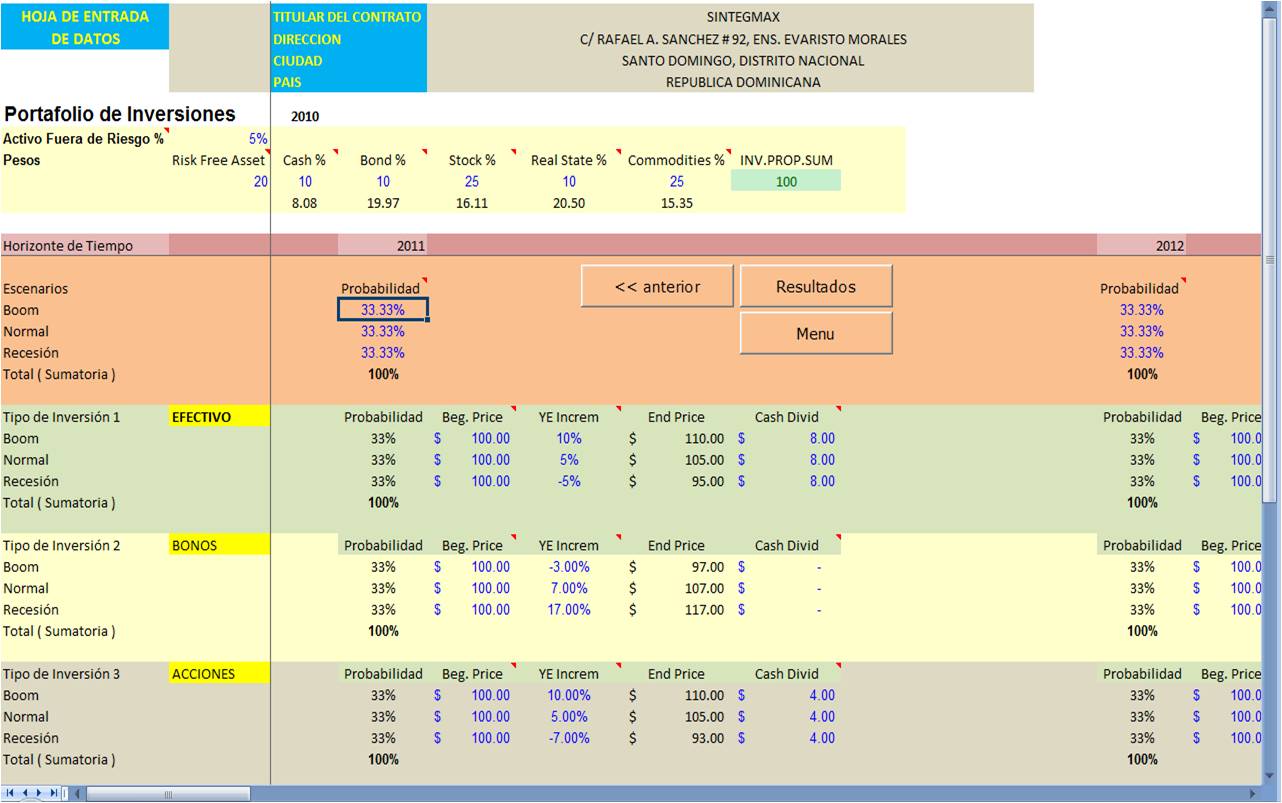Image resolution: width=1282 pixels, height=803 pixels.
Task: Click the EFECTIVO Recesión YE Increm -5% cell
Action: pos(569,481)
